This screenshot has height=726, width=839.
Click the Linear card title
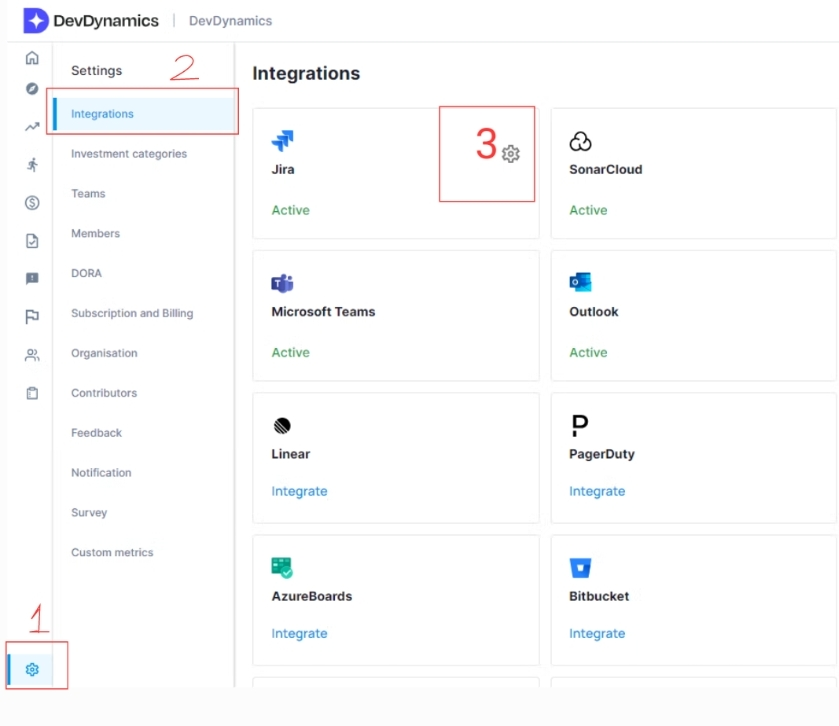[x=291, y=454]
